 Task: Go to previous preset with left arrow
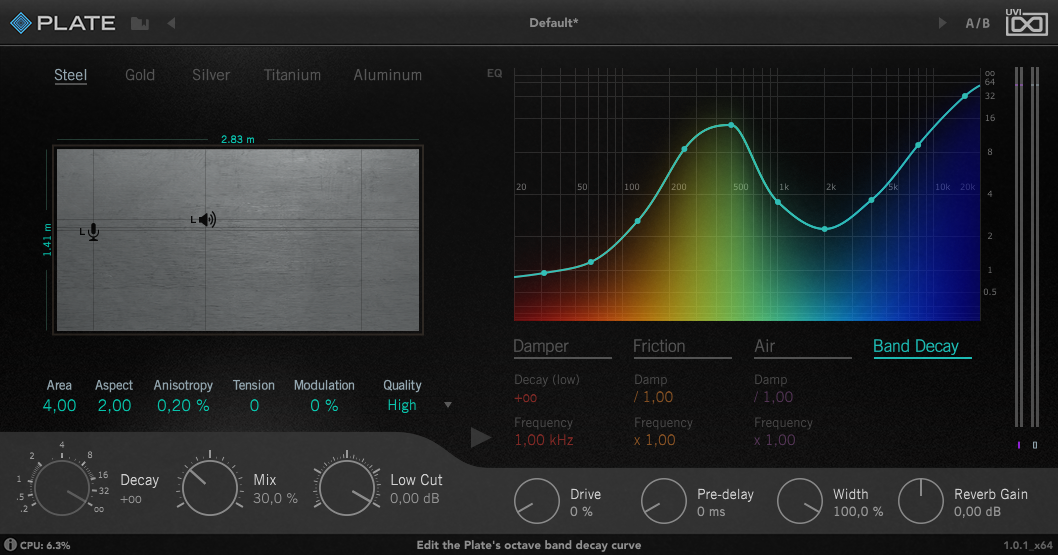171,23
